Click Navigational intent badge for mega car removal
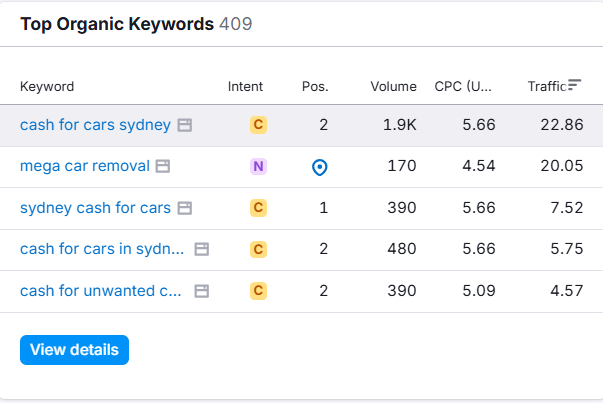 click(x=258, y=166)
